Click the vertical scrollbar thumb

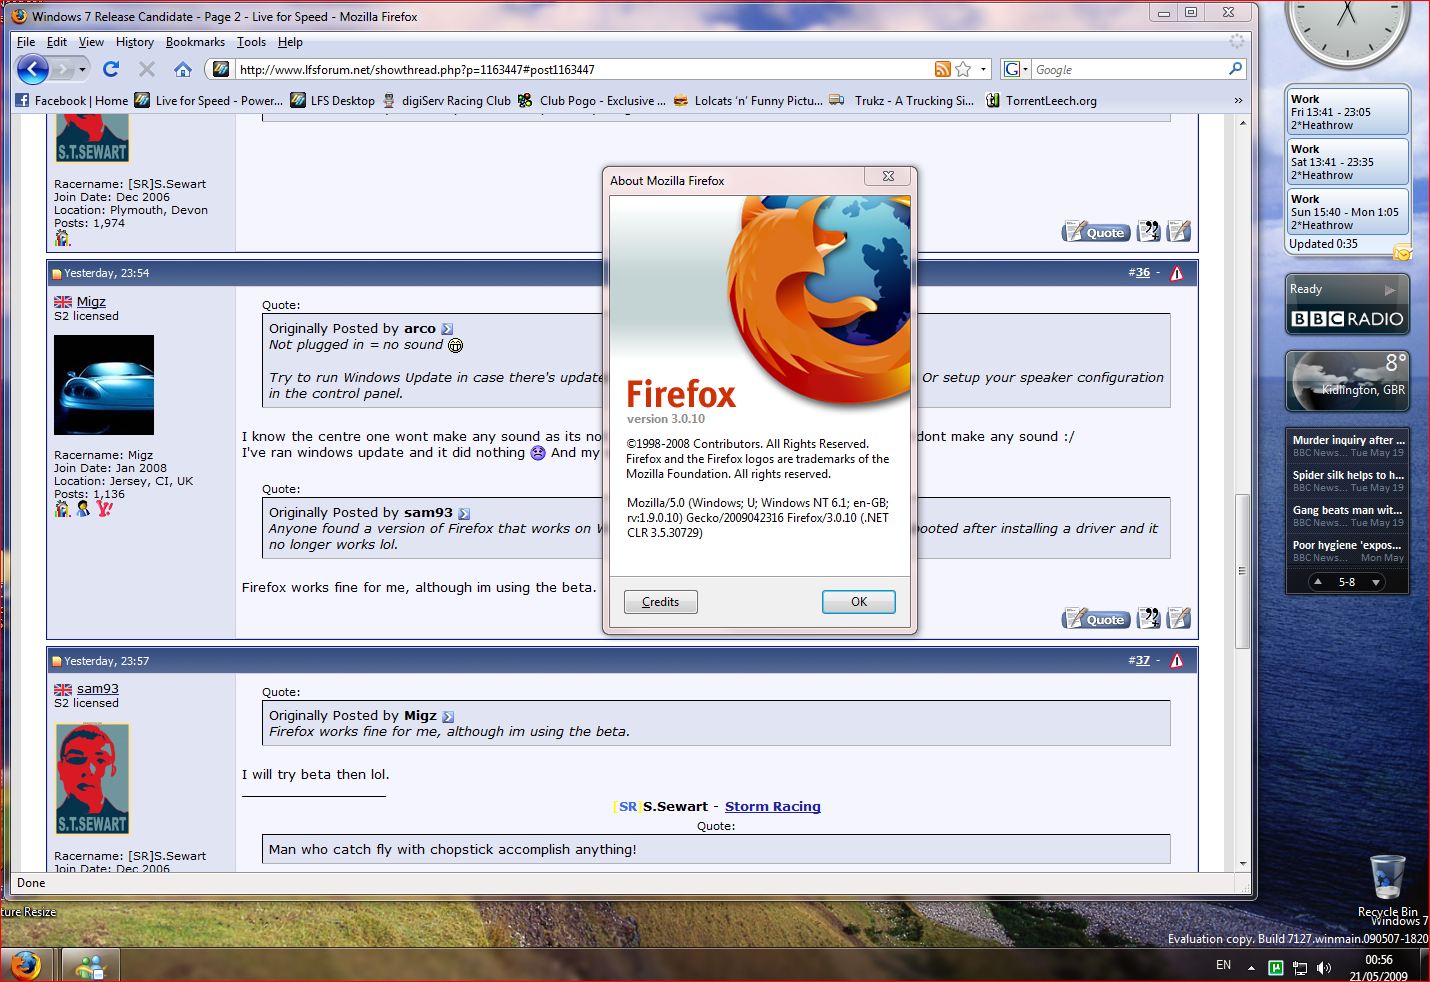tap(1242, 571)
